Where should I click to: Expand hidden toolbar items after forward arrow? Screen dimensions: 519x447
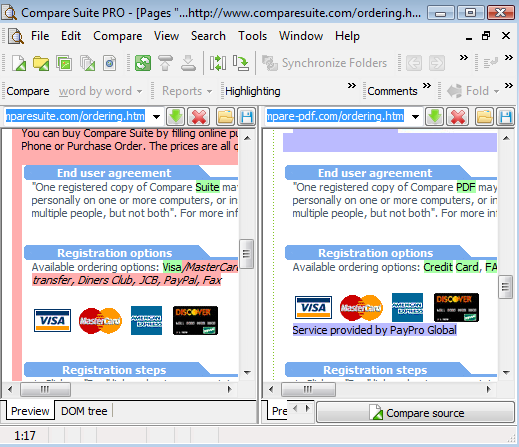pyautogui.click(x=464, y=58)
